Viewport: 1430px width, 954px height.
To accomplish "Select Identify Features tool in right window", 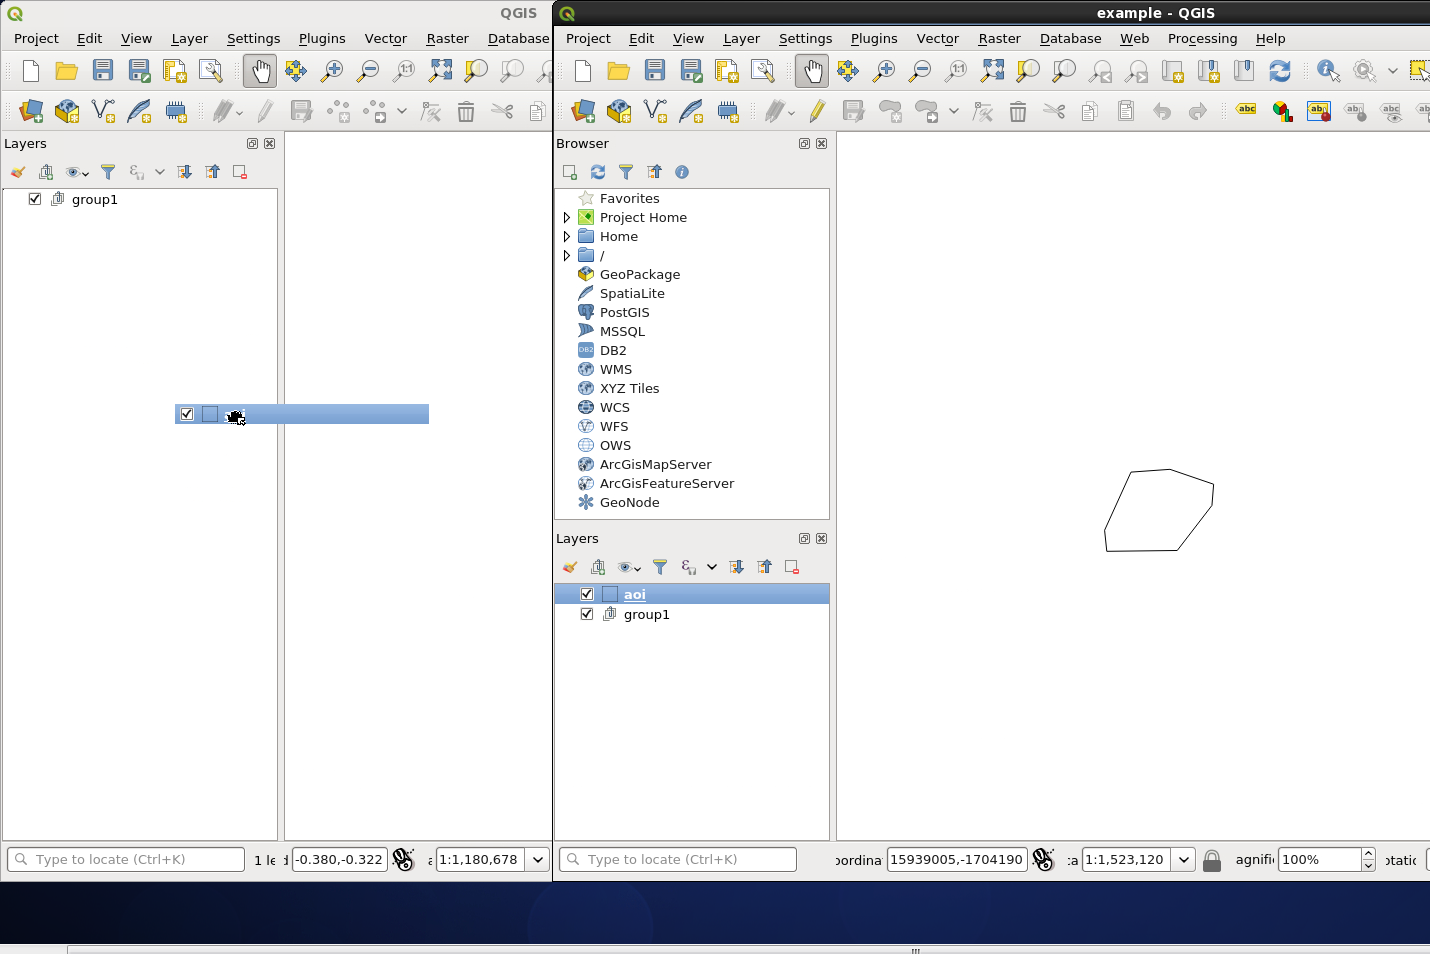I will click(x=1328, y=71).
